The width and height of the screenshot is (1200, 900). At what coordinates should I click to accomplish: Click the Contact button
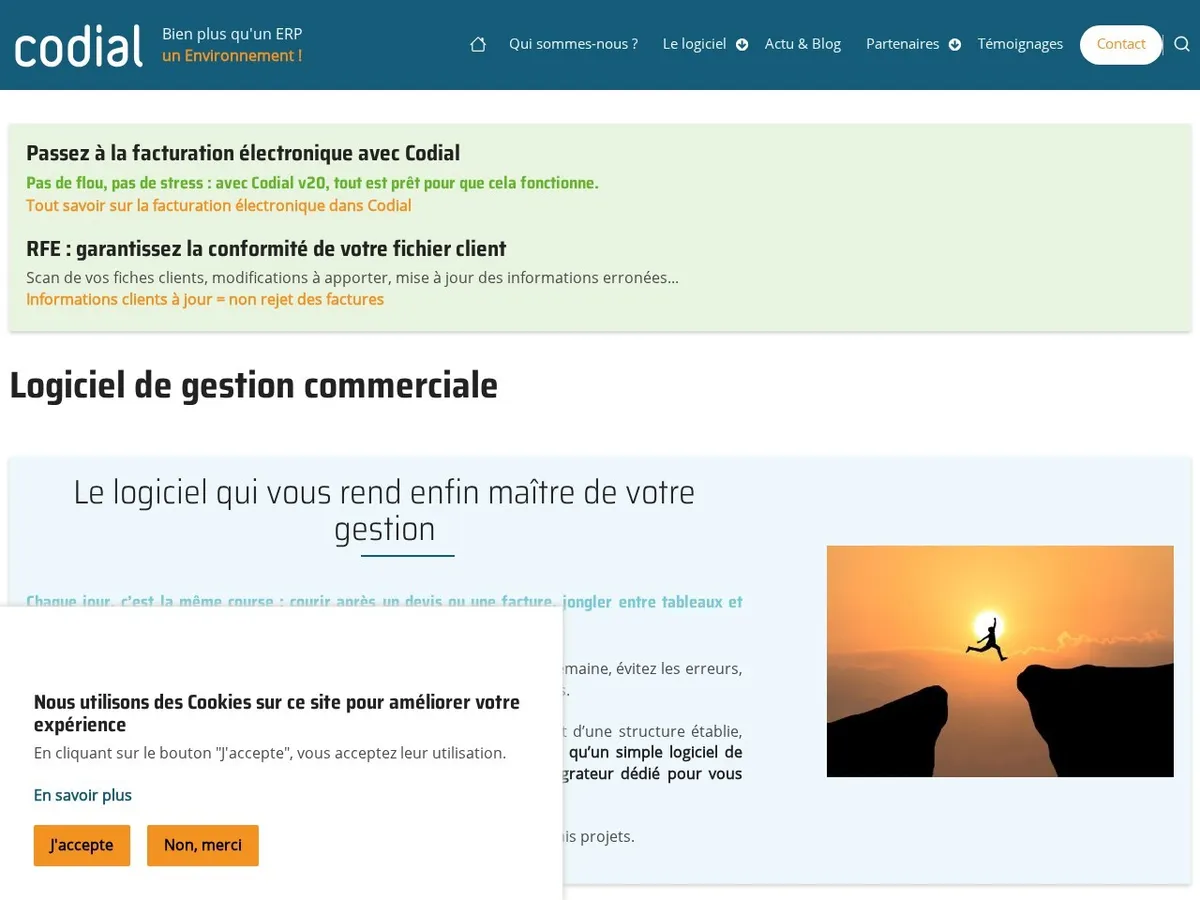pyautogui.click(x=1121, y=44)
